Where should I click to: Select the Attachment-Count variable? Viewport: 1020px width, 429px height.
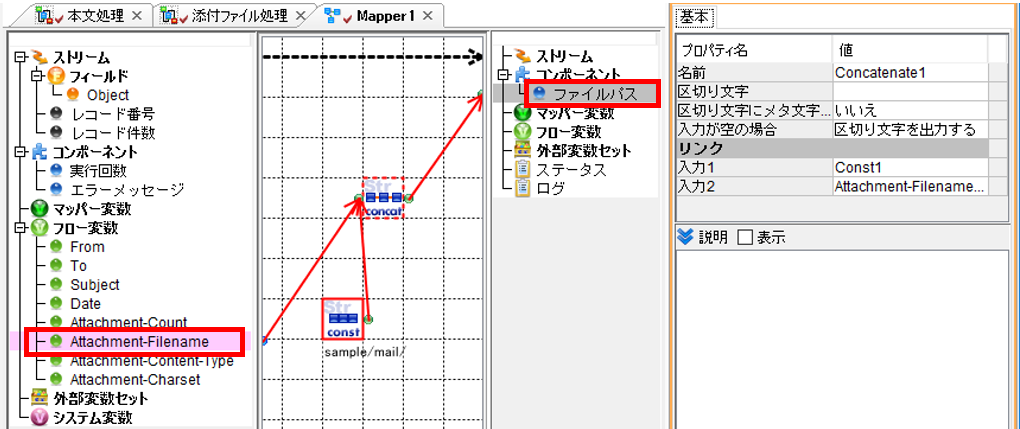[x=129, y=322]
